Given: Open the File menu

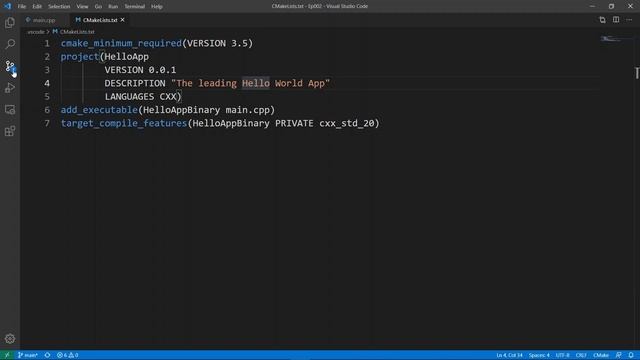Looking at the screenshot, I should tap(22, 6).
